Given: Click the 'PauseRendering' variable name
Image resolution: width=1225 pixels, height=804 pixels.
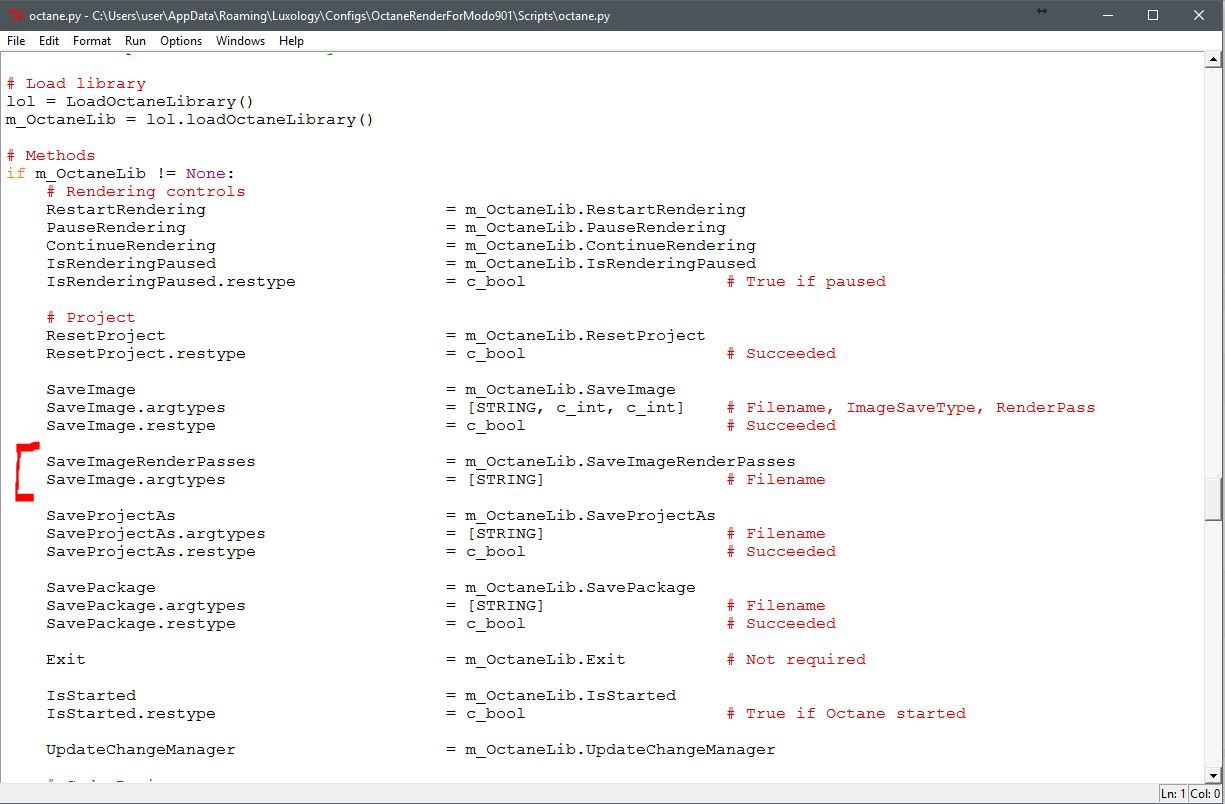Looking at the screenshot, I should [116, 228].
